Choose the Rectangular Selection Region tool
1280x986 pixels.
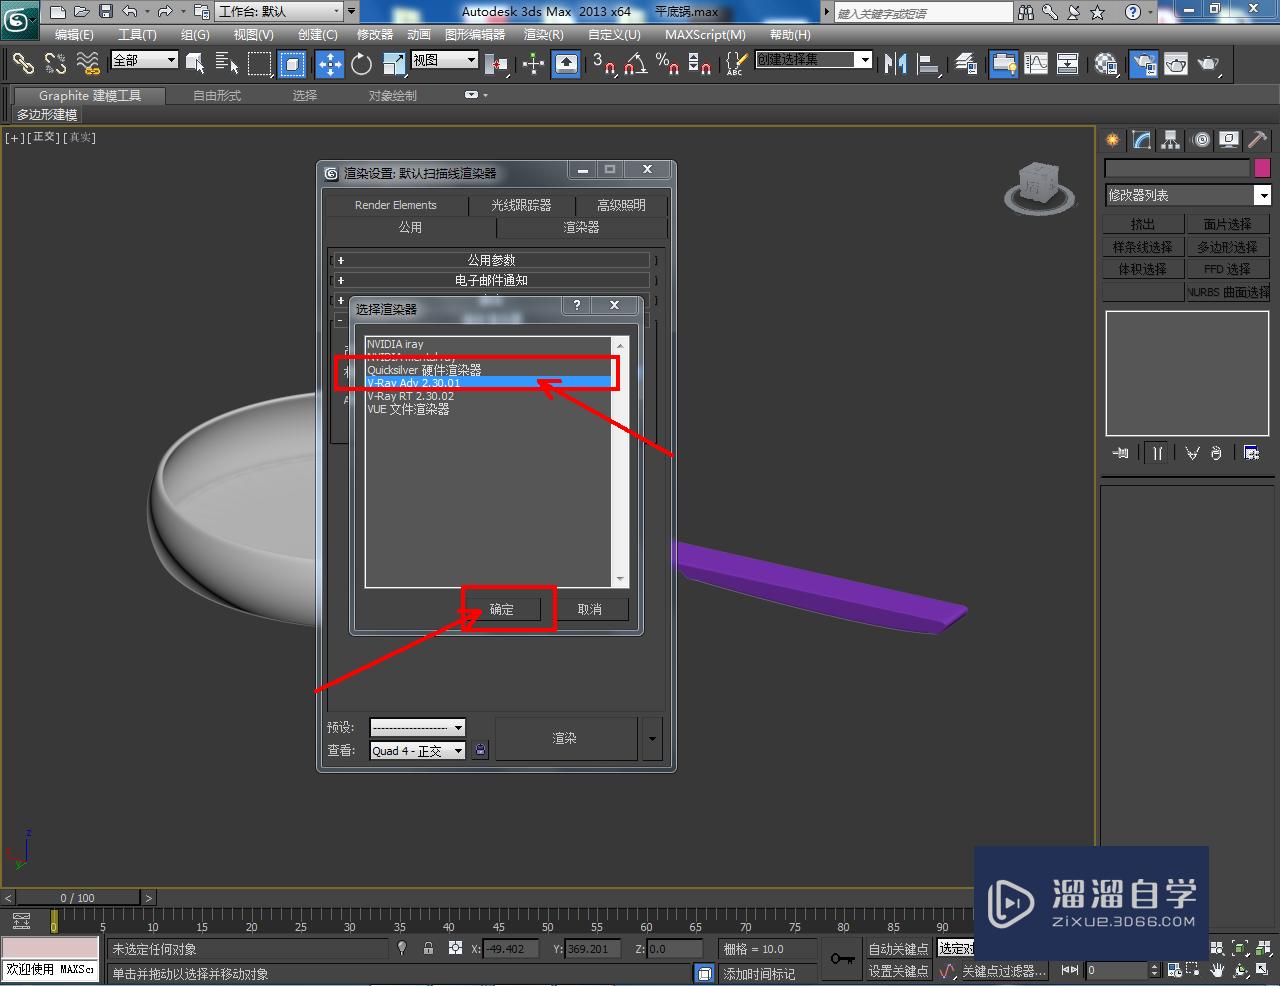(260, 64)
